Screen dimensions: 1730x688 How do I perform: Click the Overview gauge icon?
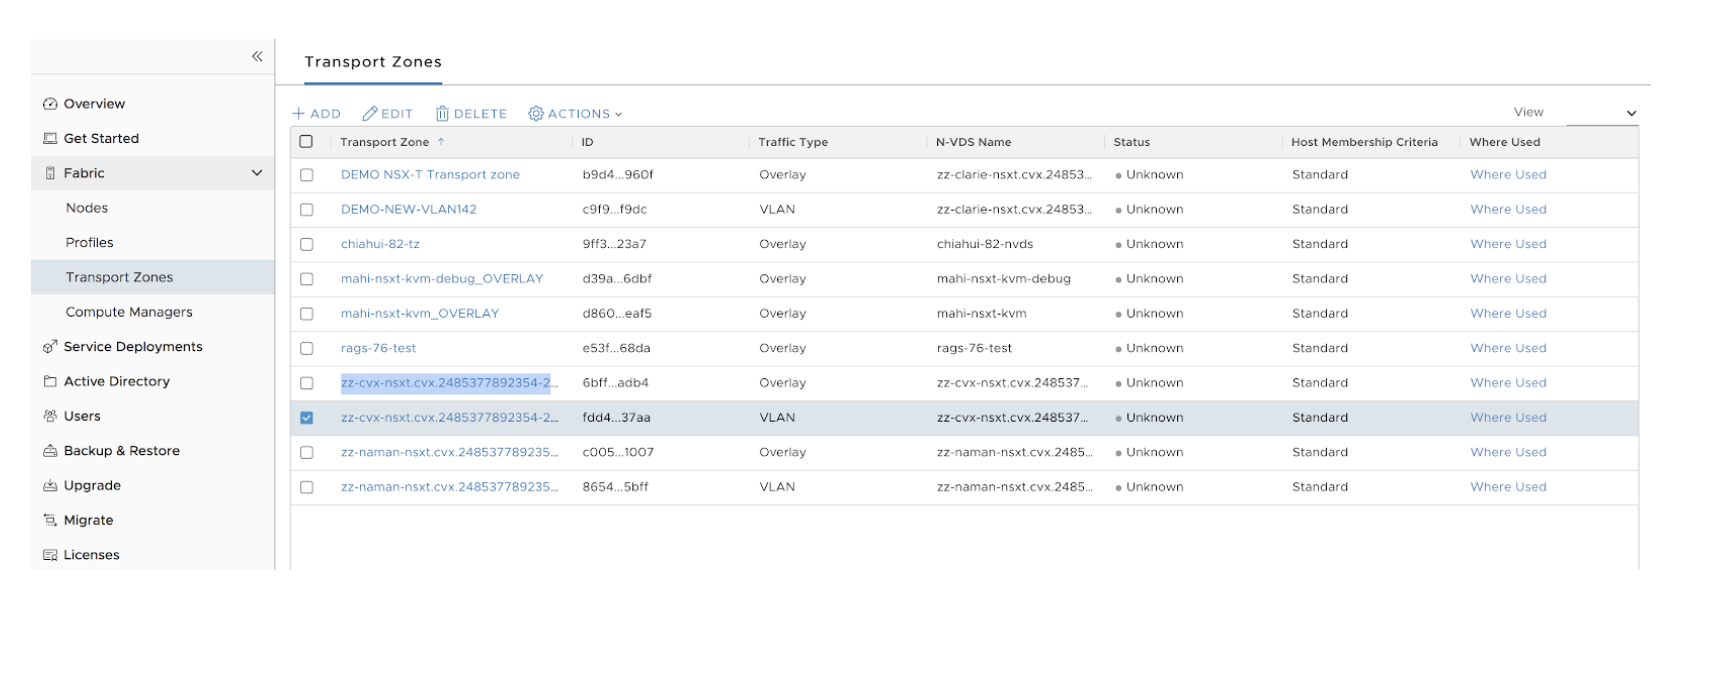[x=50, y=104]
